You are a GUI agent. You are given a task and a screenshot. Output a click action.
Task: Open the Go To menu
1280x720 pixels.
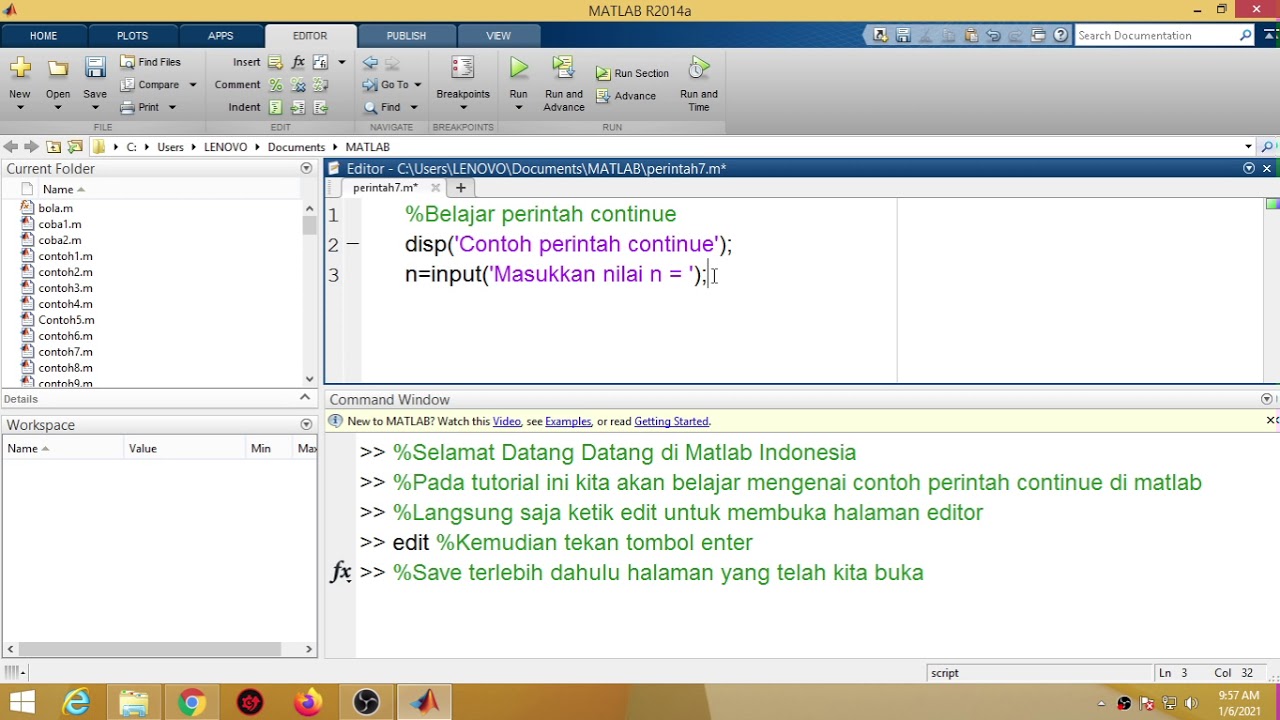click(392, 85)
